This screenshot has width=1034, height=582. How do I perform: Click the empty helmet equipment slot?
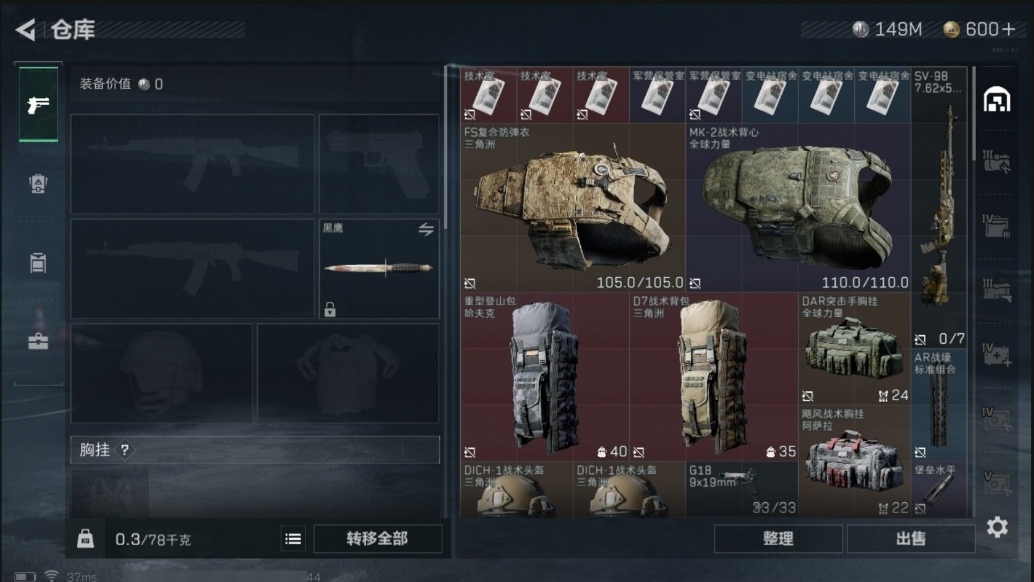tap(162, 373)
